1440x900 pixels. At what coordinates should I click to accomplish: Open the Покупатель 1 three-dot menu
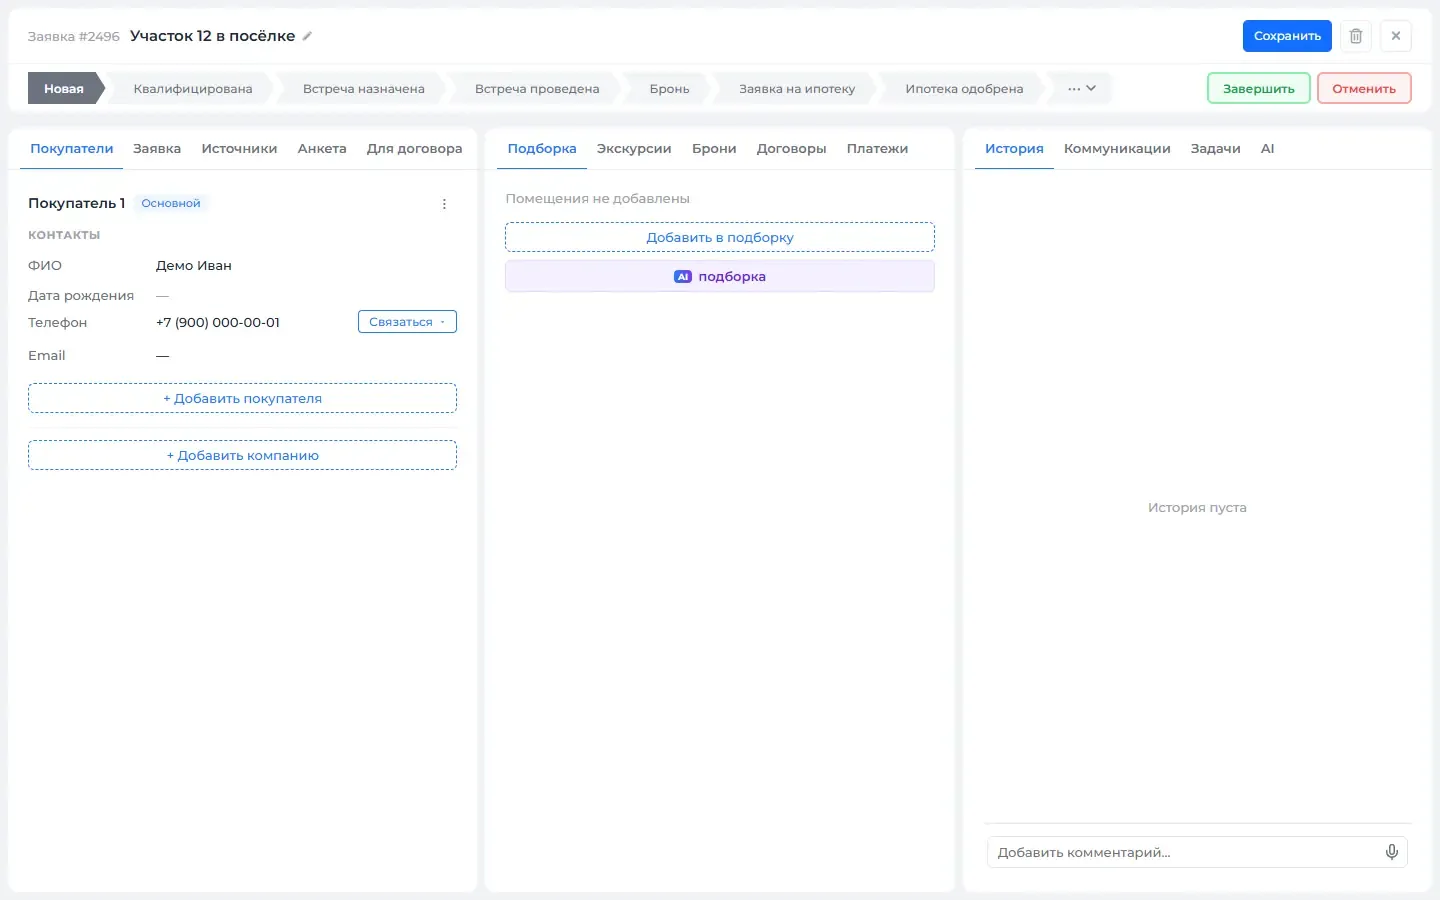tap(444, 204)
